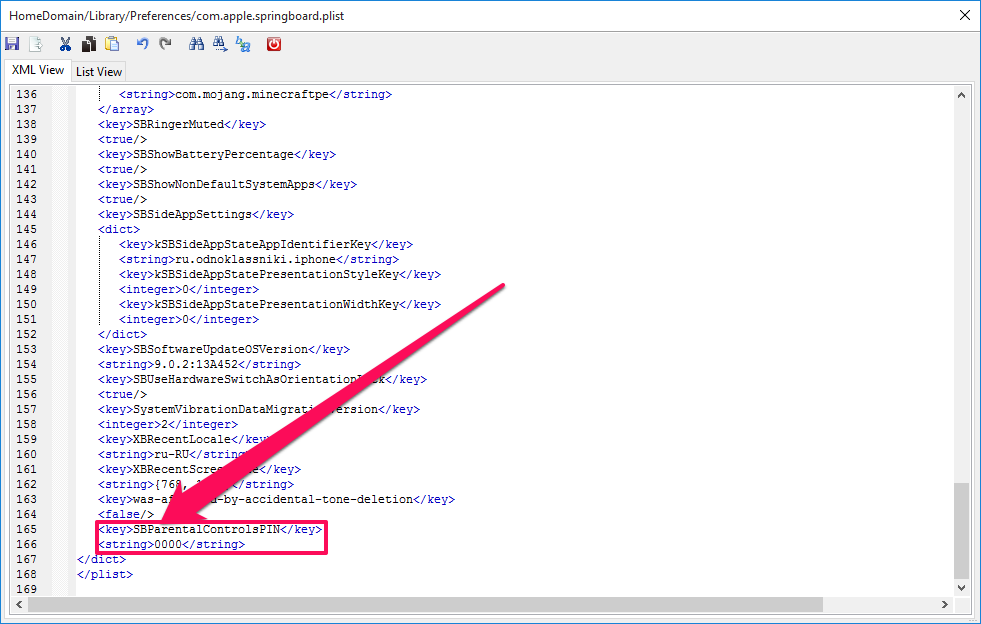
Task: Switch to the List View tab
Action: click(99, 71)
